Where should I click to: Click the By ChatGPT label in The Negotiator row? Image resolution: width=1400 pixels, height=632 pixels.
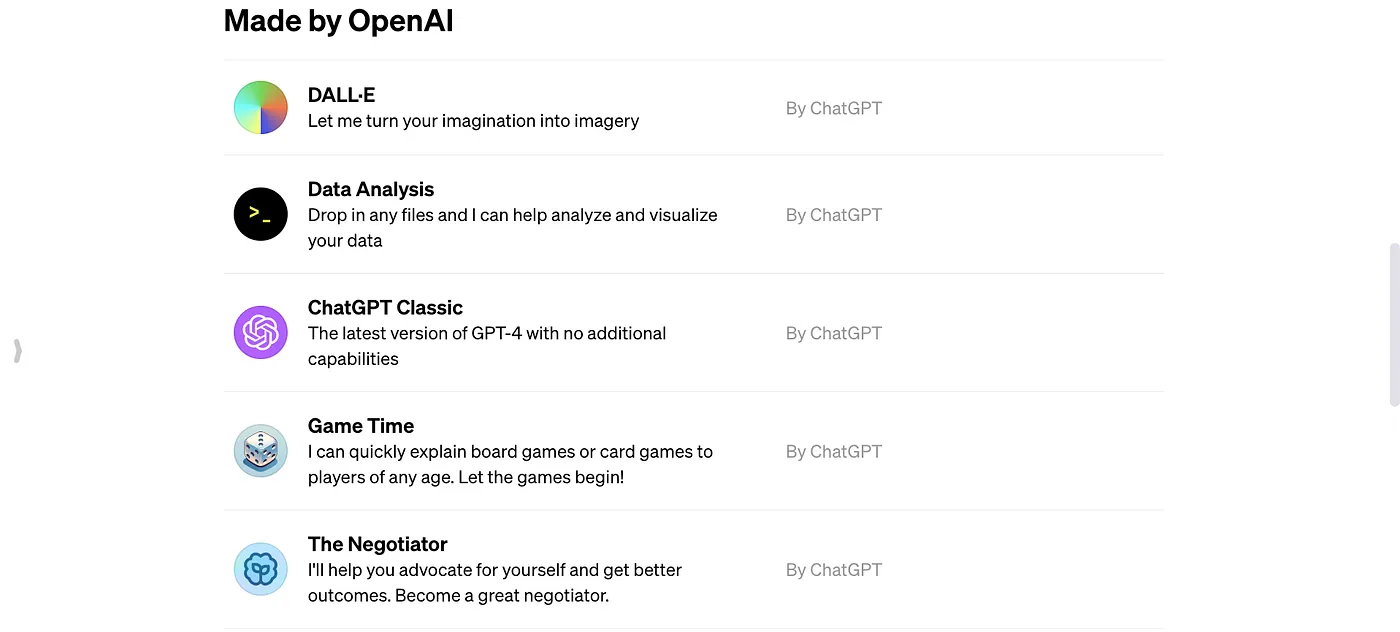[x=834, y=569]
